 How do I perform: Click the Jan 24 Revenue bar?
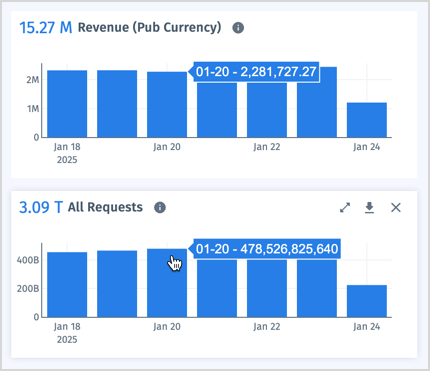[367, 120]
